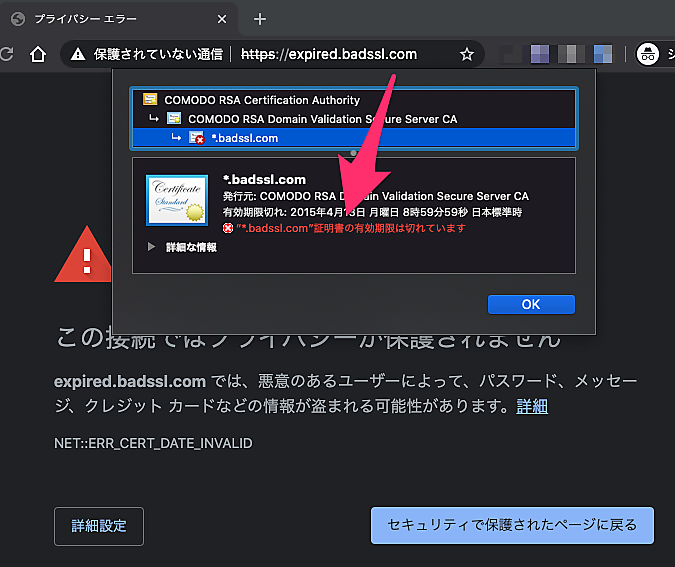Click the 詳細設定 button
The height and width of the screenshot is (567, 675).
99,526
